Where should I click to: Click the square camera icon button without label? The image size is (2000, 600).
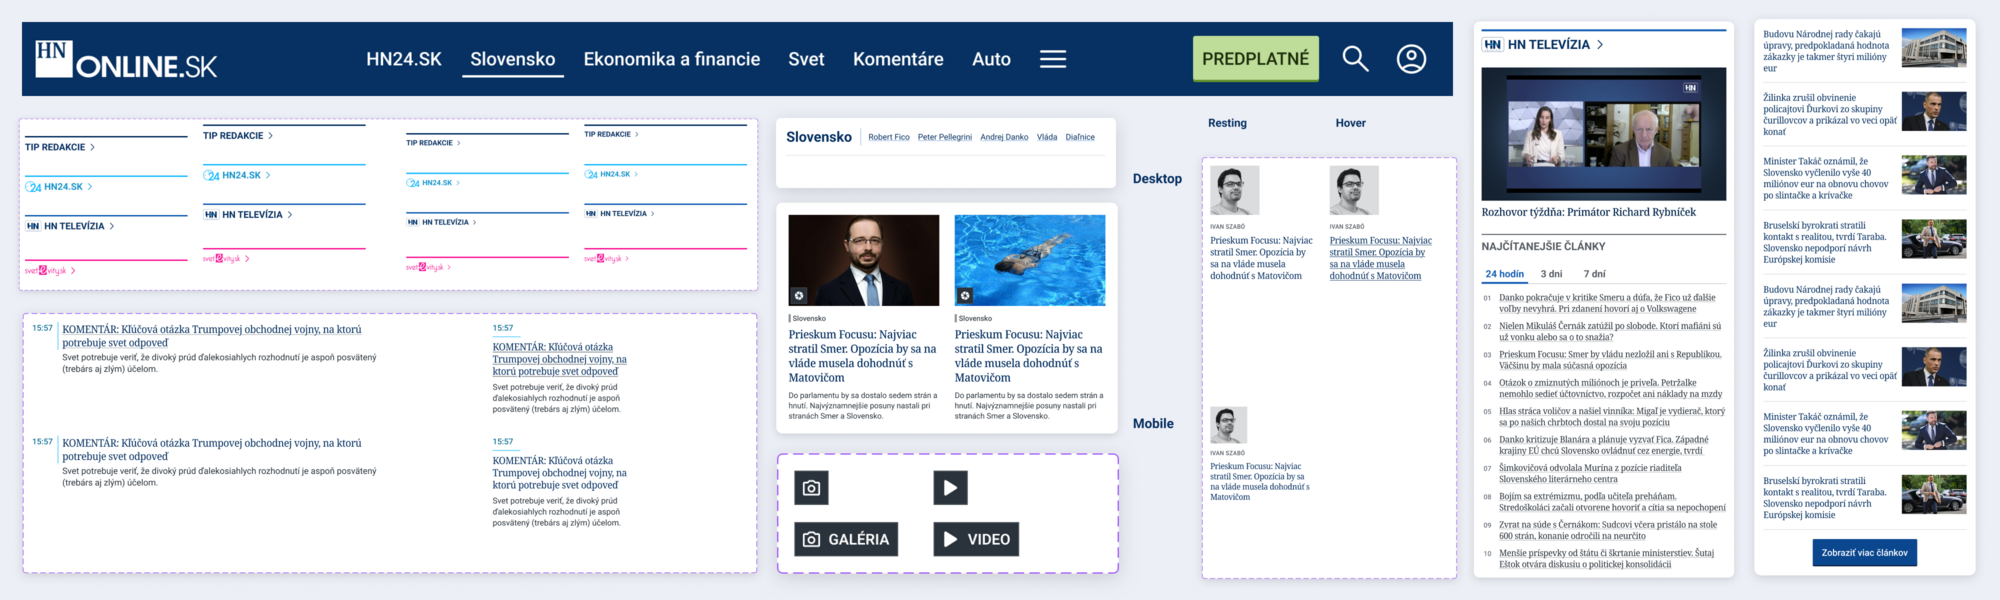click(811, 488)
